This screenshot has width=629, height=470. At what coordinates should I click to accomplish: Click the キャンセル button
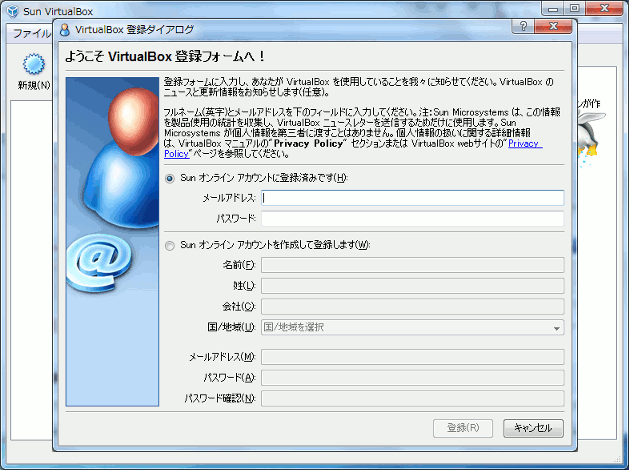tap(533, 428)
